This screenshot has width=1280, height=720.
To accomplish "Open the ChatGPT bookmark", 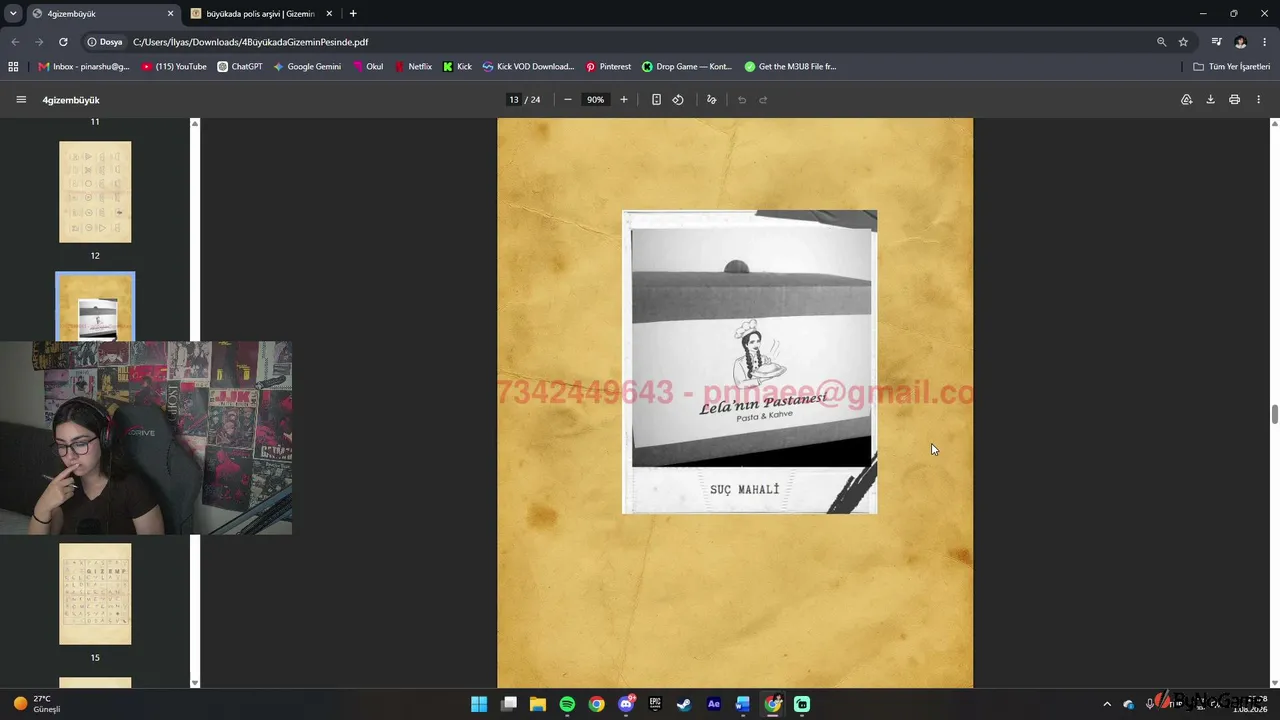I will (x=240, y=67).
